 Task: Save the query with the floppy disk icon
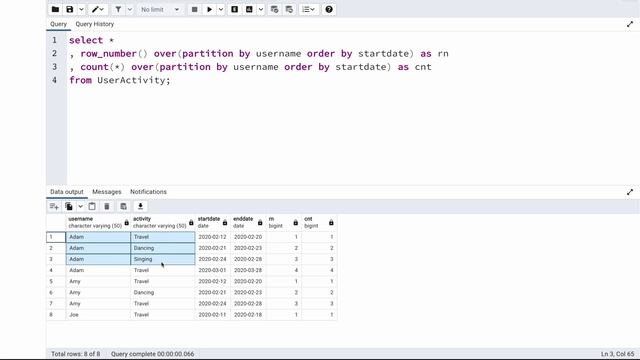point(70,9)
